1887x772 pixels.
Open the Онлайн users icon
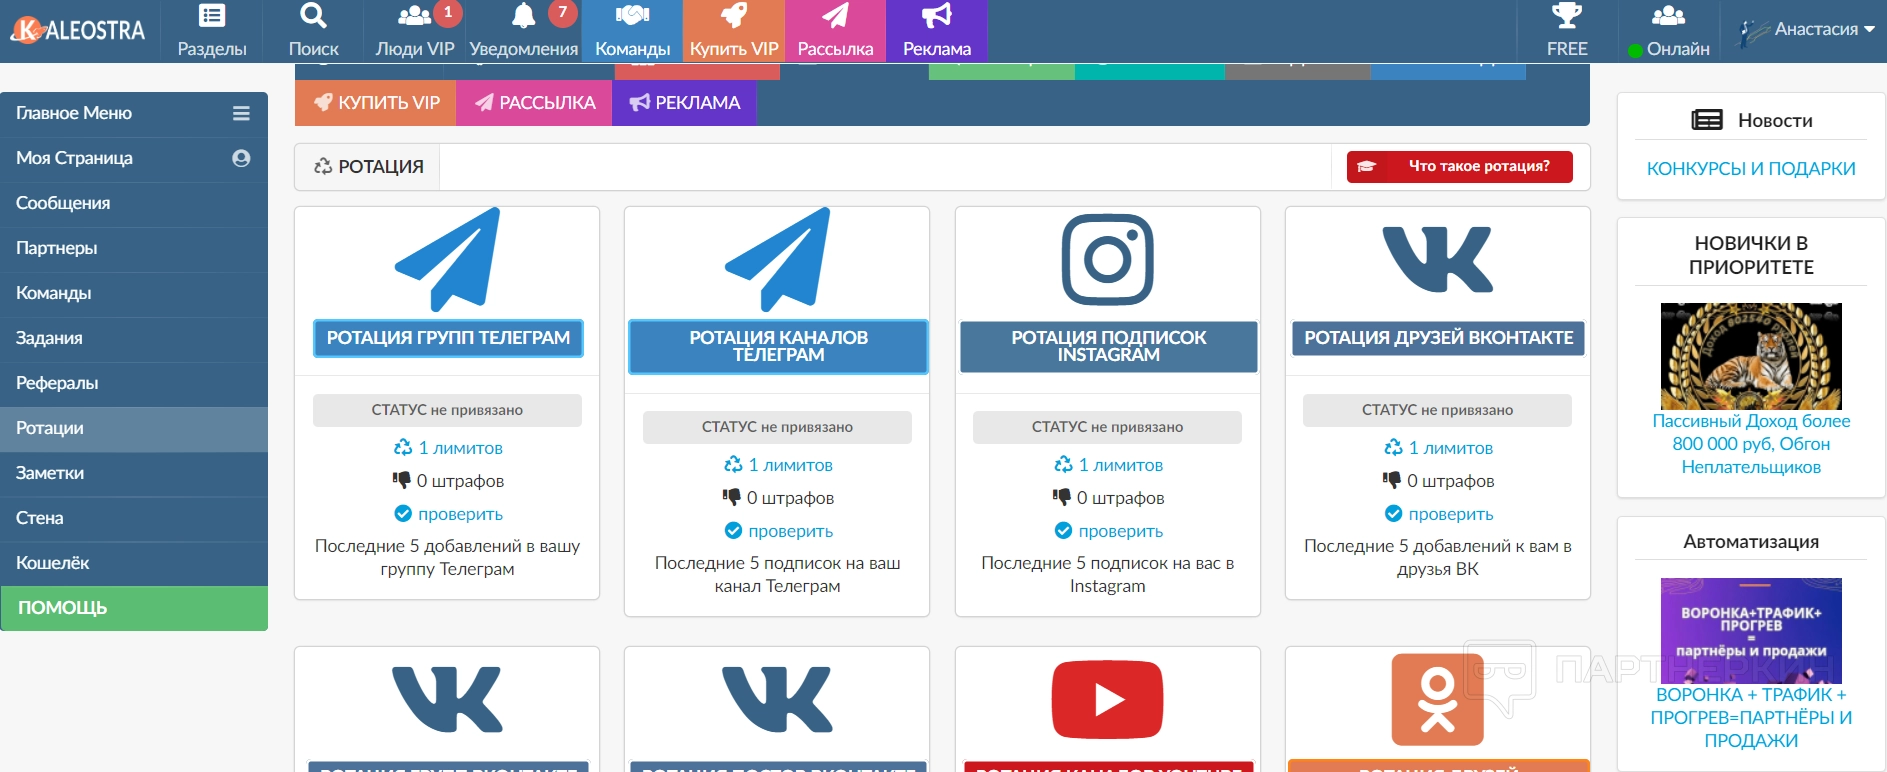pos(1668,15)
